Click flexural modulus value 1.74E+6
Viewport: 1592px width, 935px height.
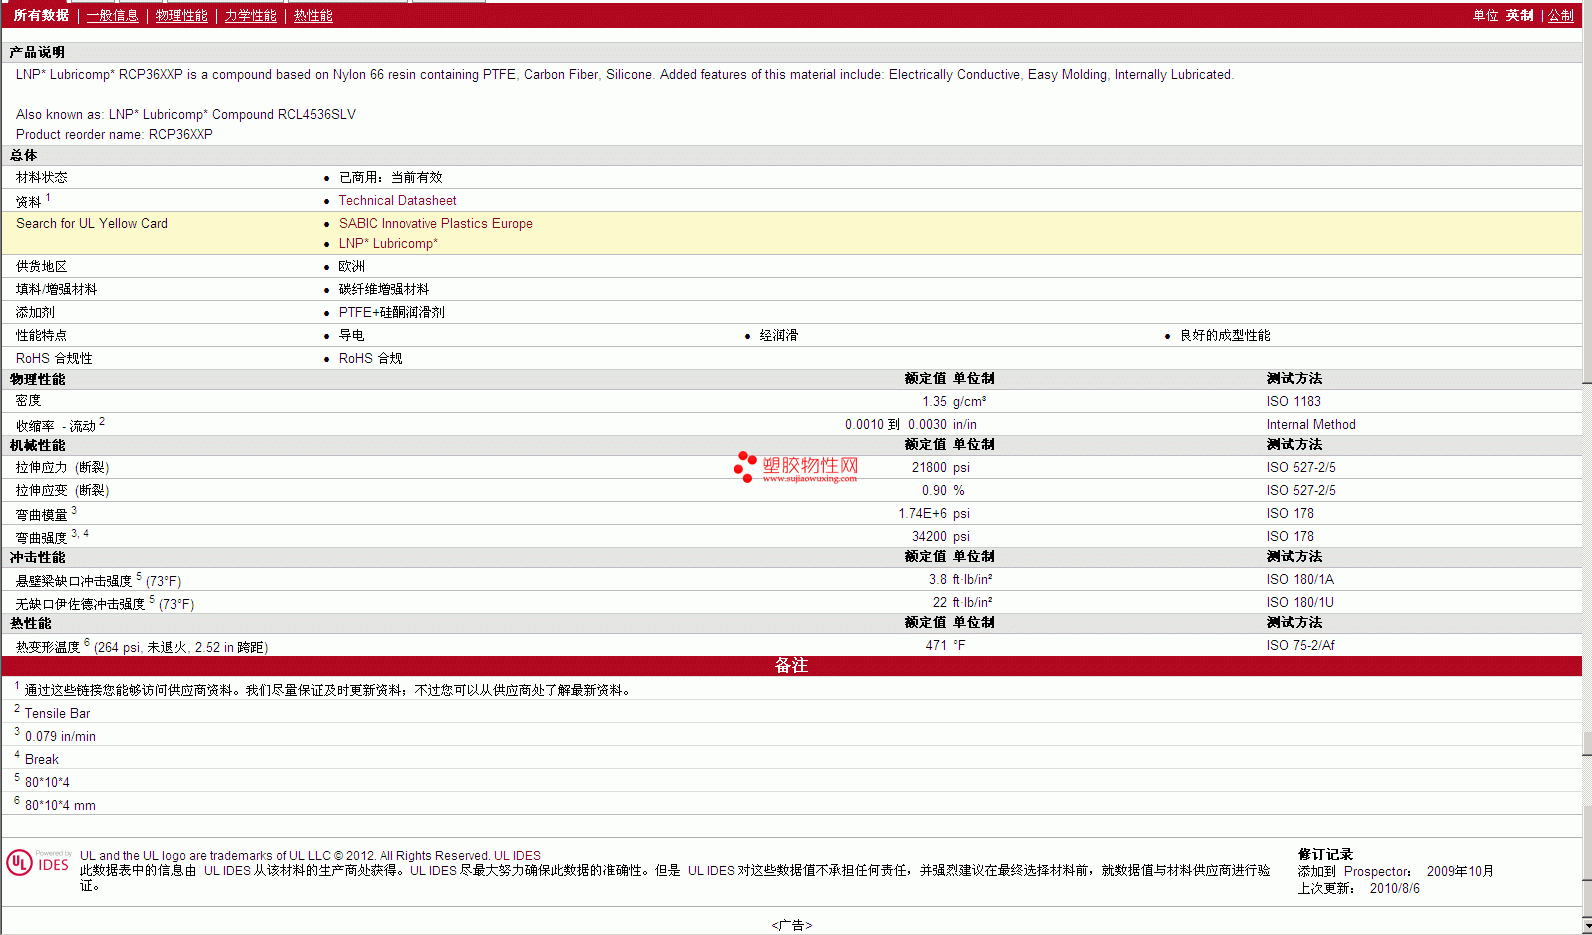tap(922, 514)
